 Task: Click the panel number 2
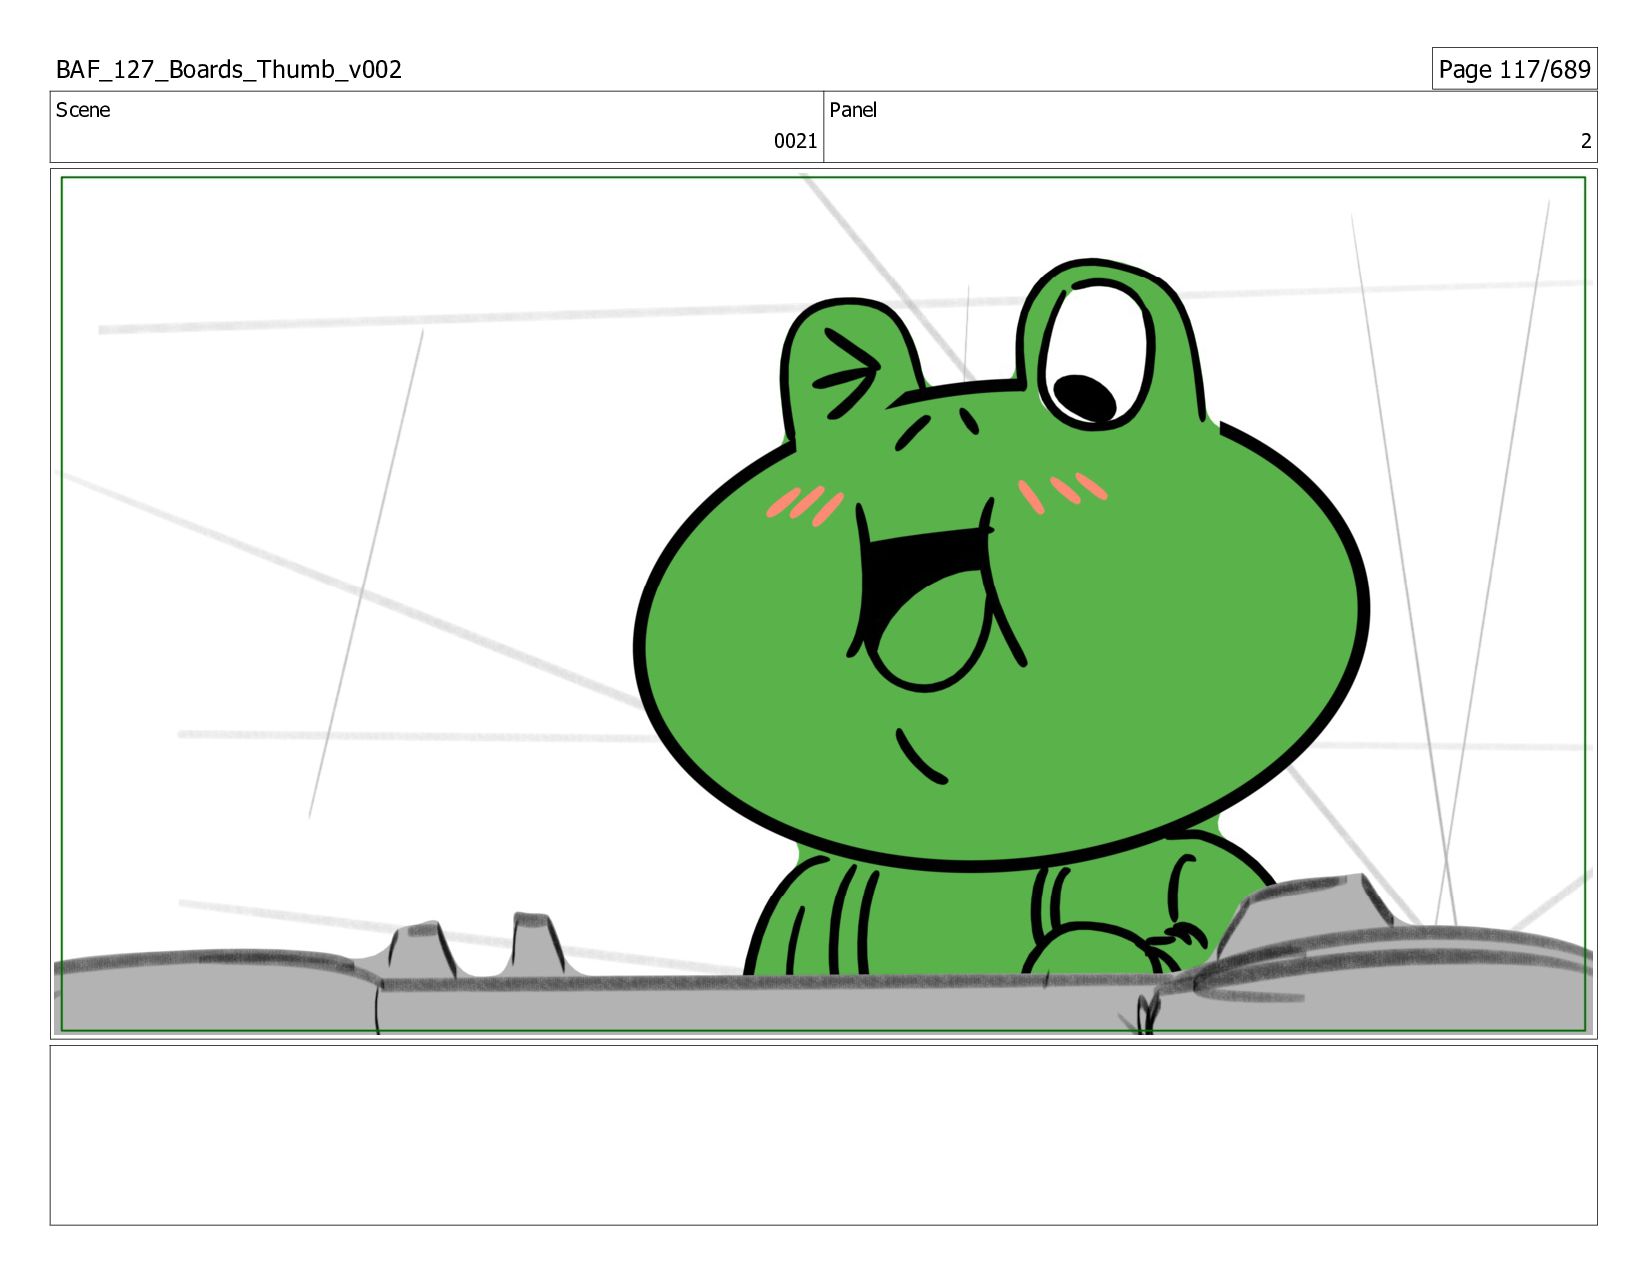point(1585,141)
